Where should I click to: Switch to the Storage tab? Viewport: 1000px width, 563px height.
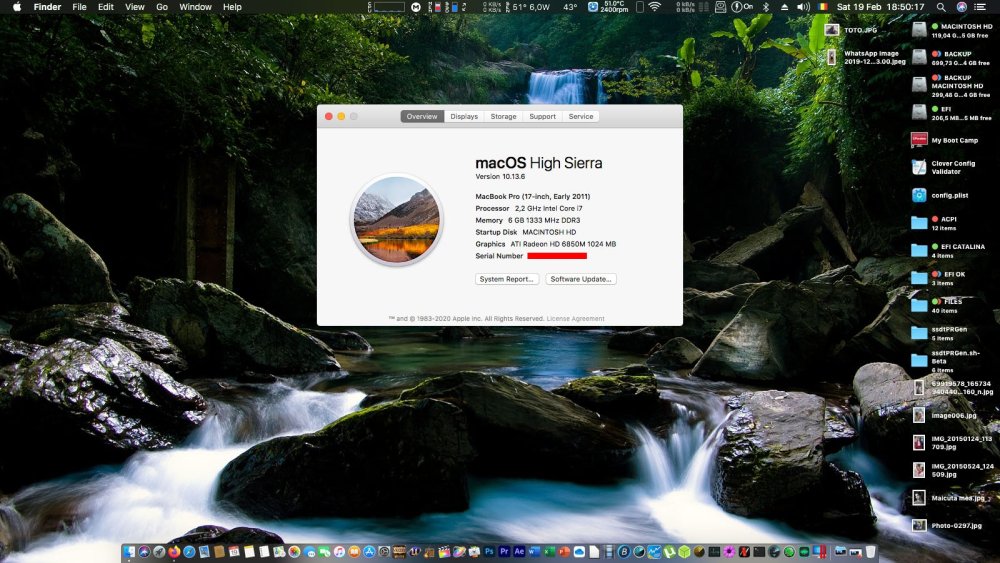click(503, 117)
